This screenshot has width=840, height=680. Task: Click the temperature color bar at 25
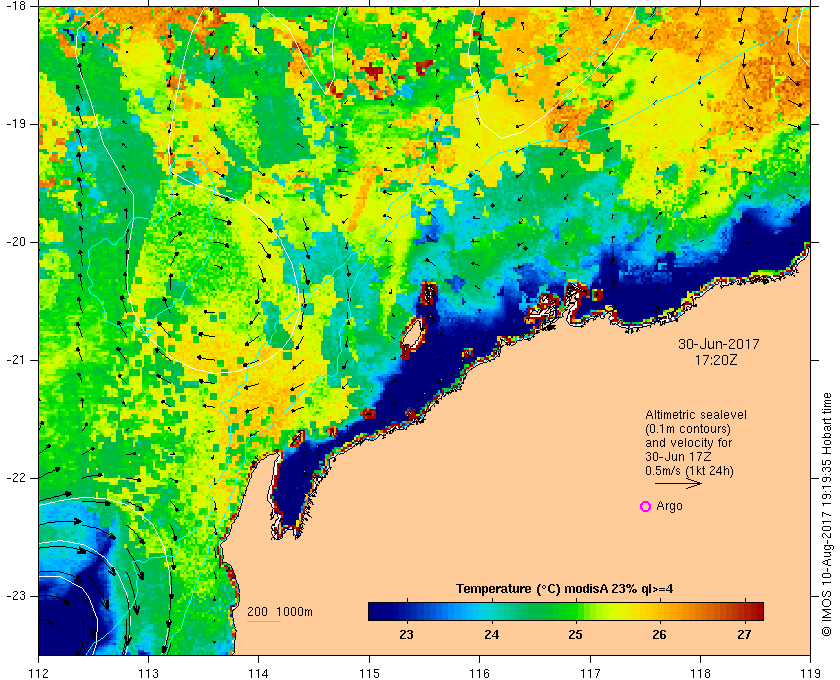coord(575,611)
